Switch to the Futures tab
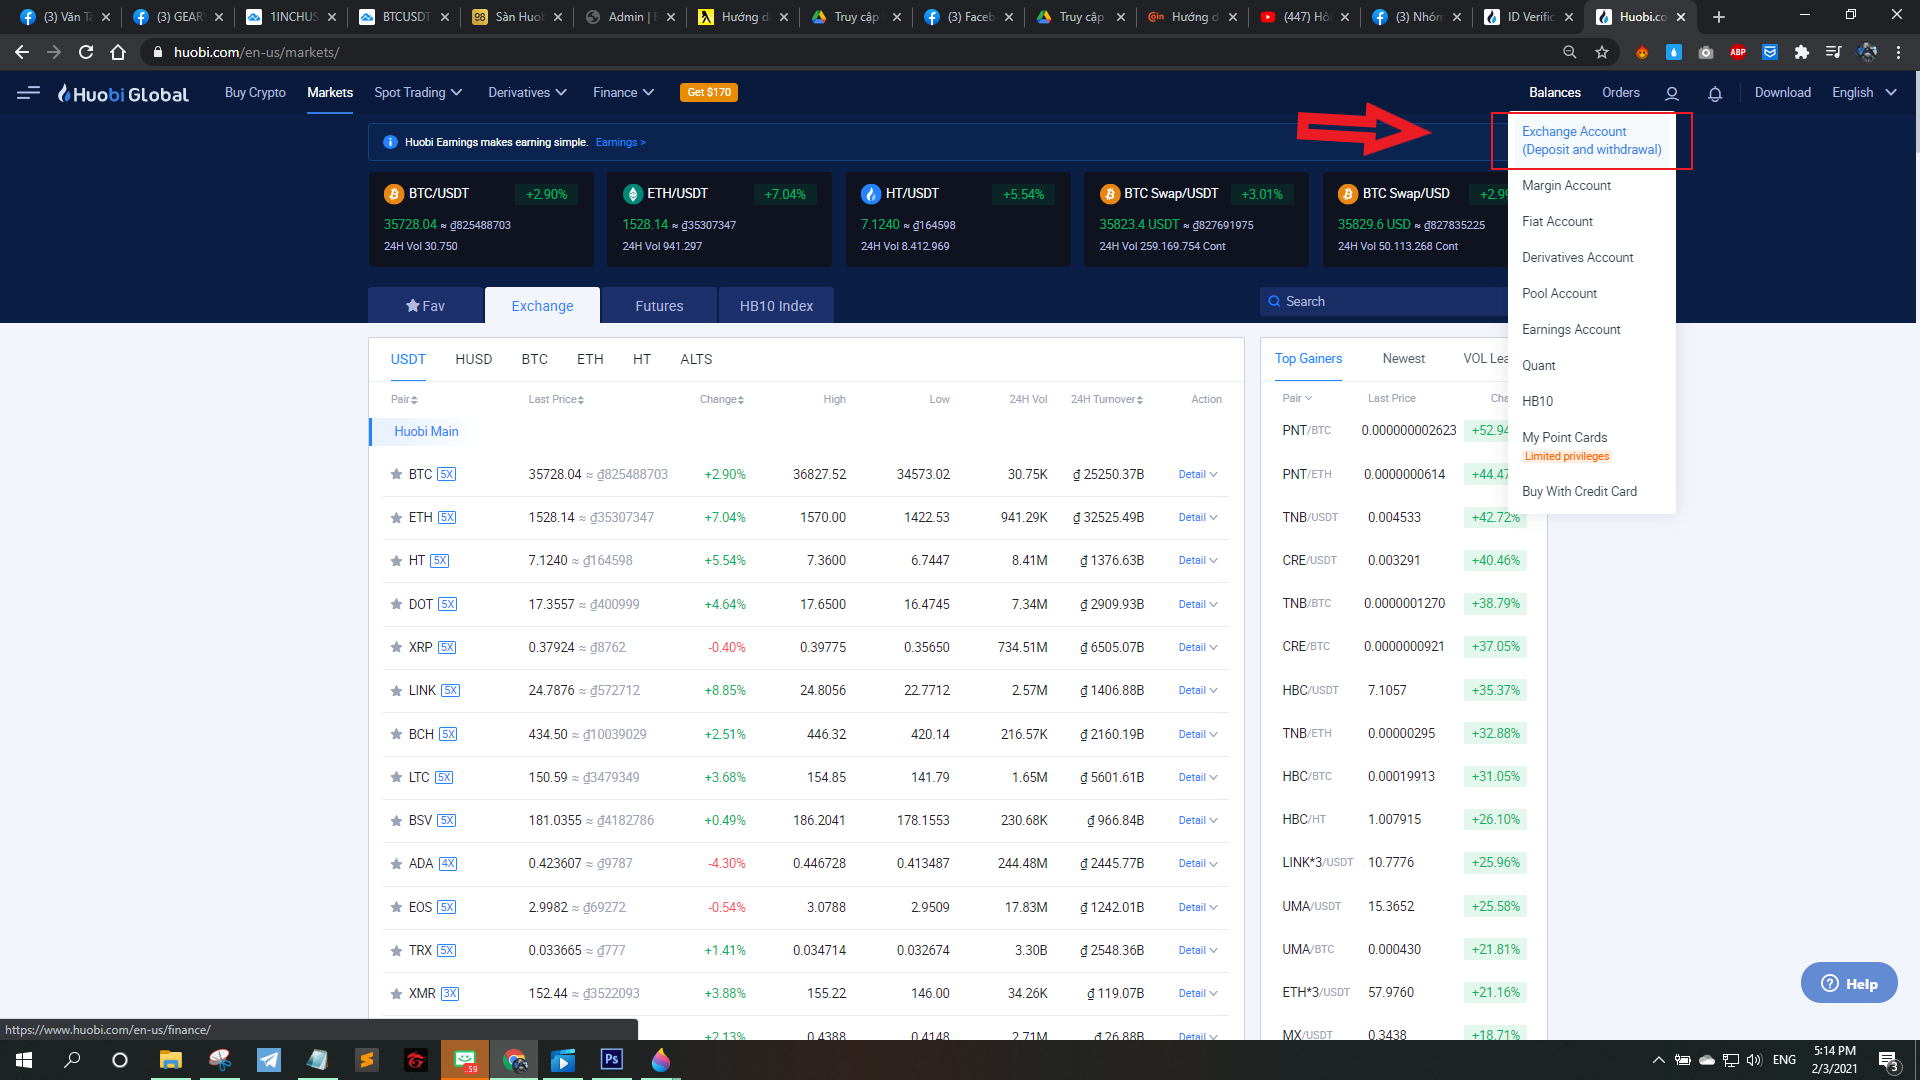 (659, 306)
